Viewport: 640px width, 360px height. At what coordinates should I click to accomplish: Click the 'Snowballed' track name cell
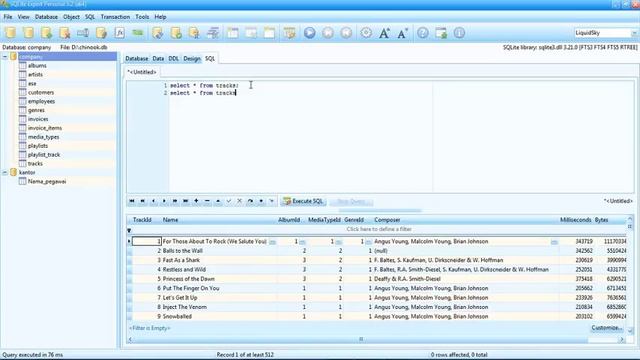point(219,317)
